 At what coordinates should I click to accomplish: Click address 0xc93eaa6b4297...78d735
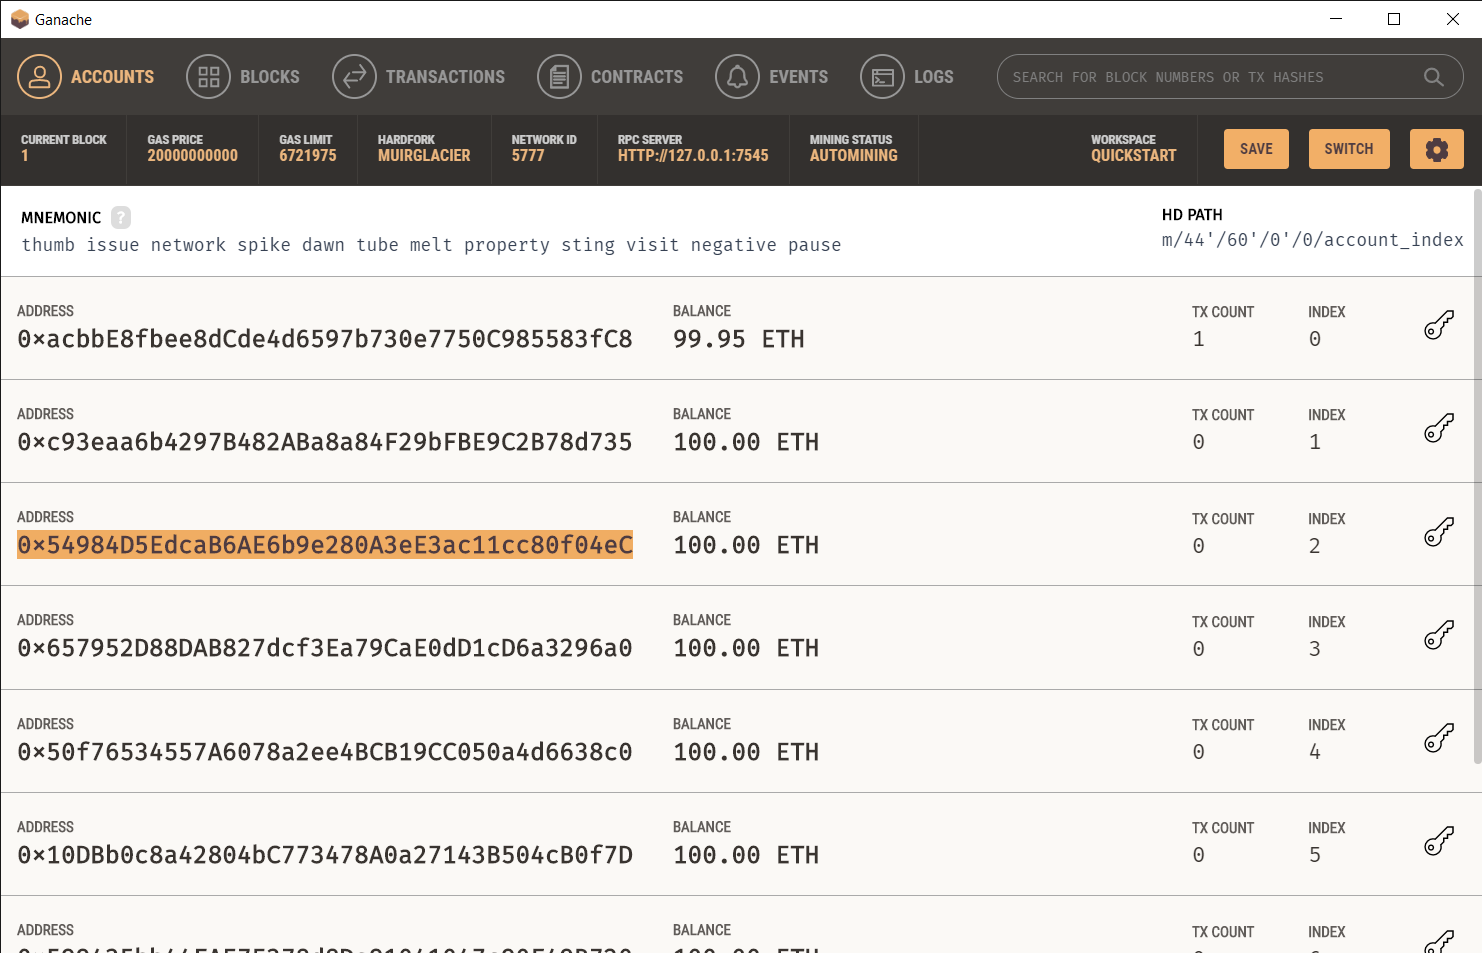point(325,442)
